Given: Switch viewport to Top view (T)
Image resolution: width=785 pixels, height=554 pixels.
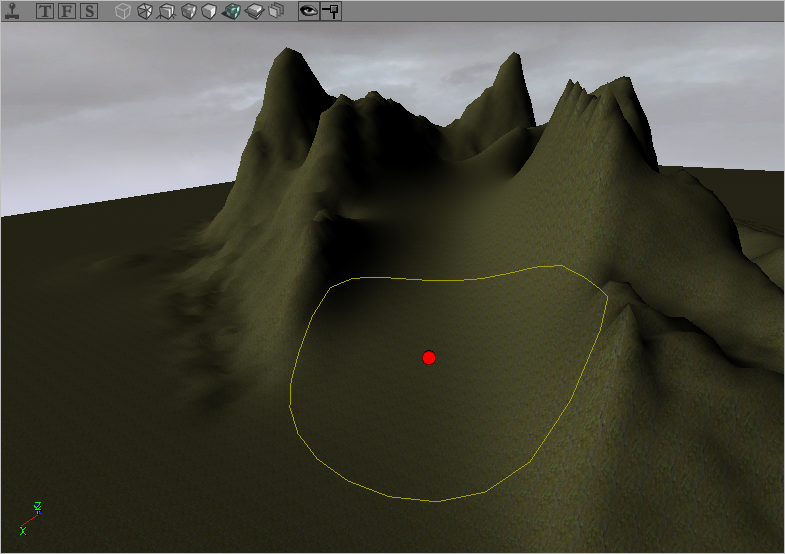Looking at the screenshot, I should [x=45, y=11].
